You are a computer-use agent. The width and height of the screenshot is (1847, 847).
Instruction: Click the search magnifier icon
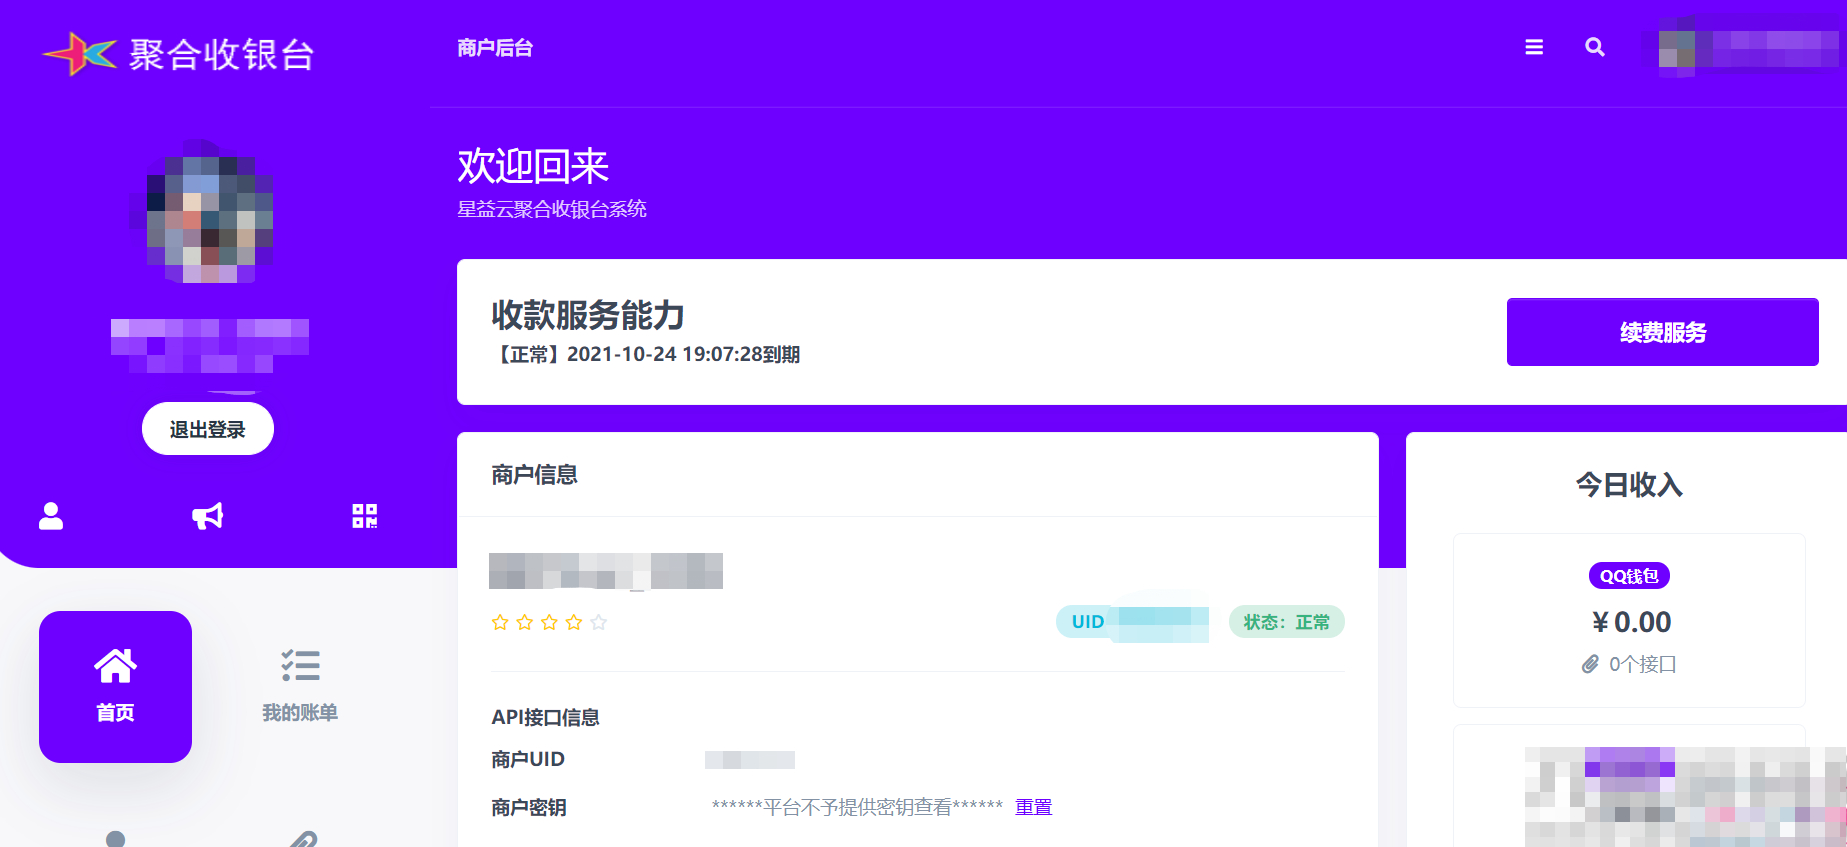tap(1595, 47)
